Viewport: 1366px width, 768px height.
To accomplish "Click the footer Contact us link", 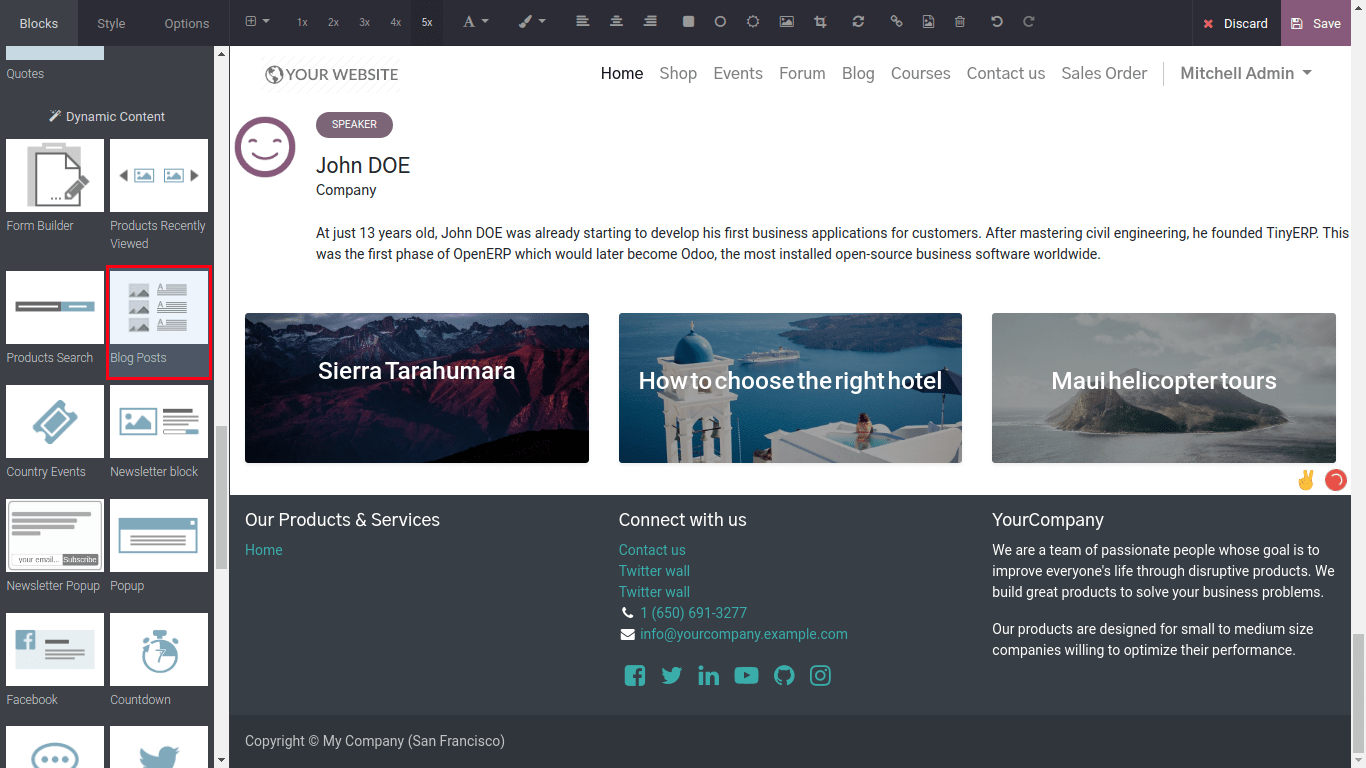I will (652, 550).
